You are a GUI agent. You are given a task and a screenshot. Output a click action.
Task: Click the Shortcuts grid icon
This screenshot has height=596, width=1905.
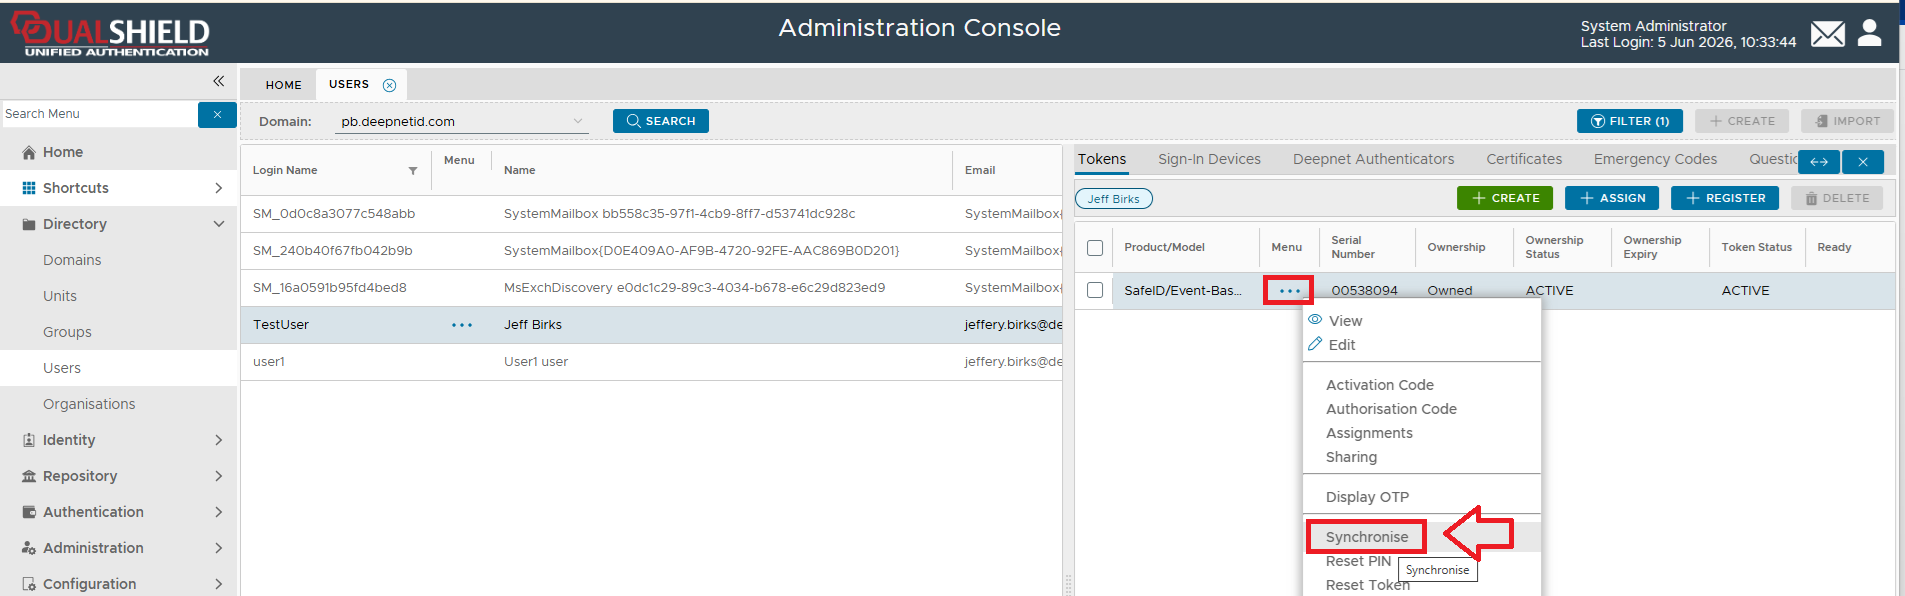click(29, 188)
